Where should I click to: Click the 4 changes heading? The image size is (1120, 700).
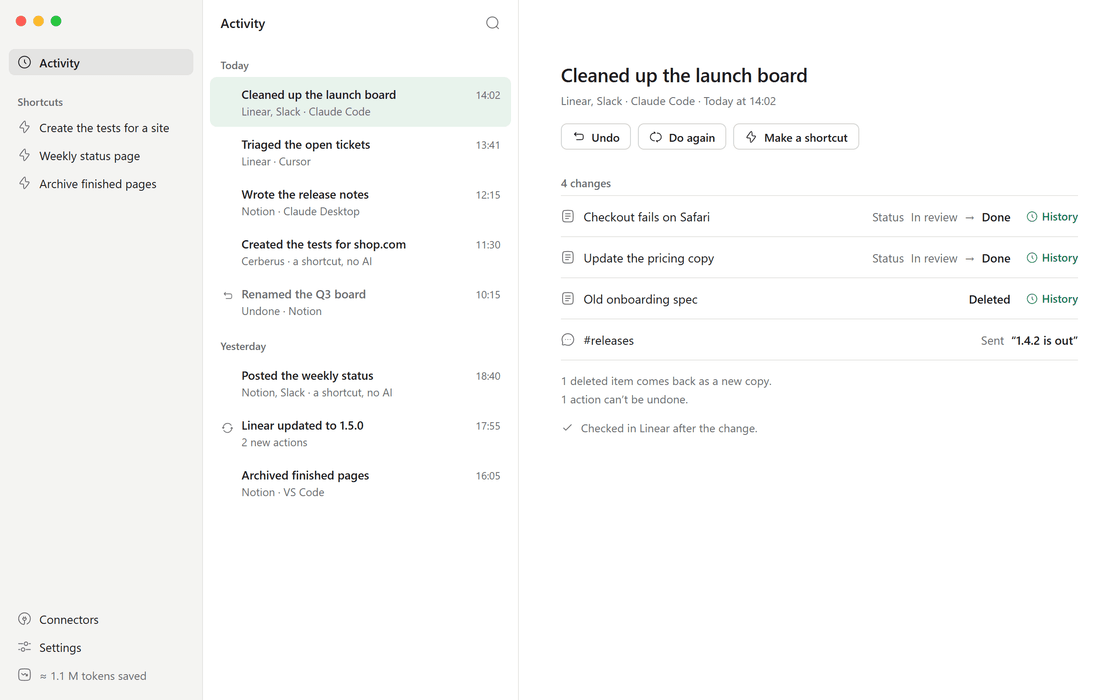[x=586, y=184]
